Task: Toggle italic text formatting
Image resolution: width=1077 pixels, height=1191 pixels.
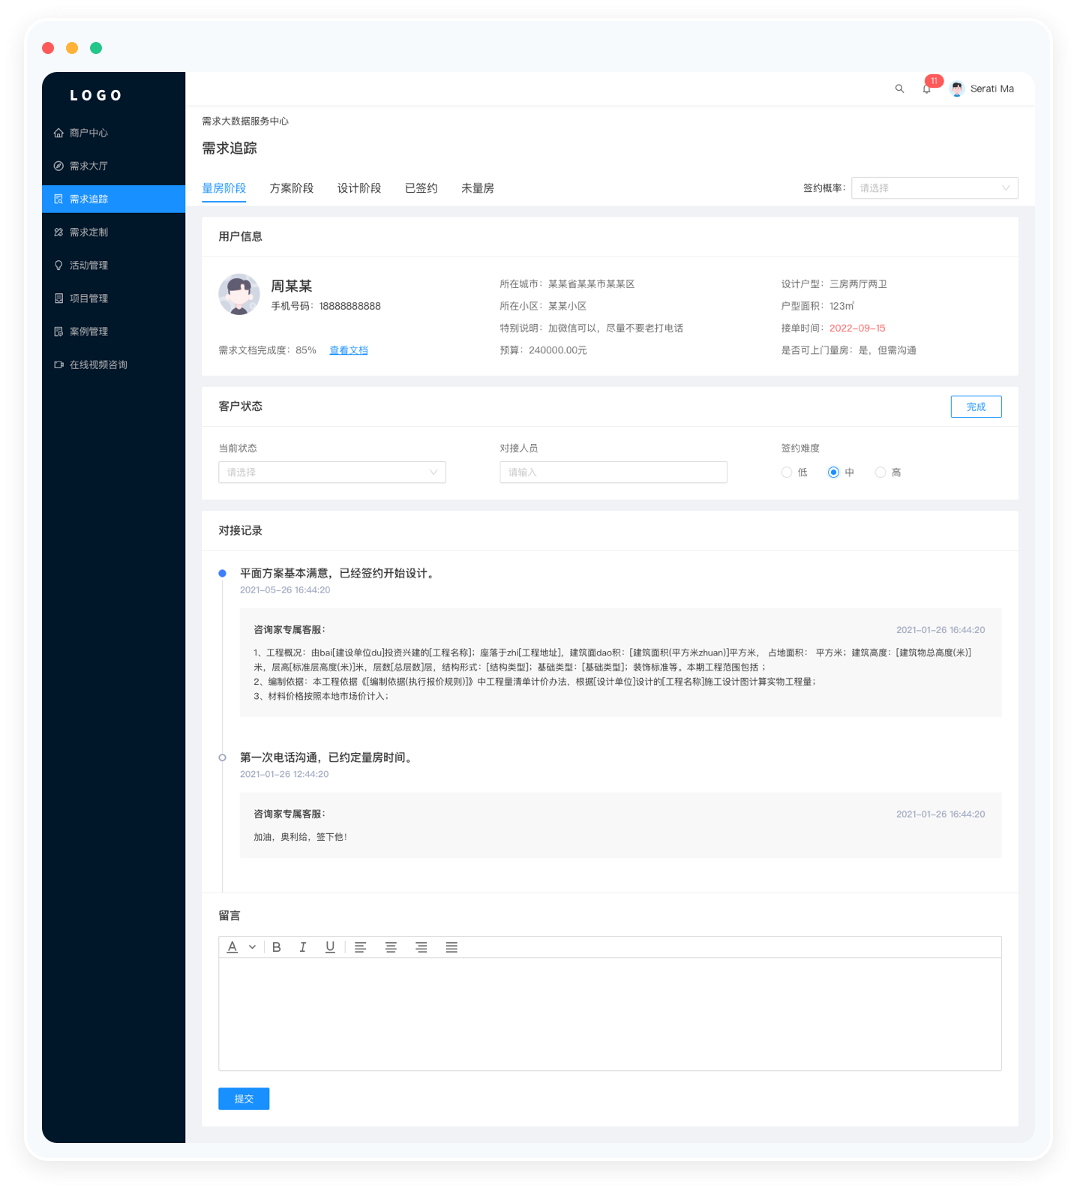Action: pos(303,947)
